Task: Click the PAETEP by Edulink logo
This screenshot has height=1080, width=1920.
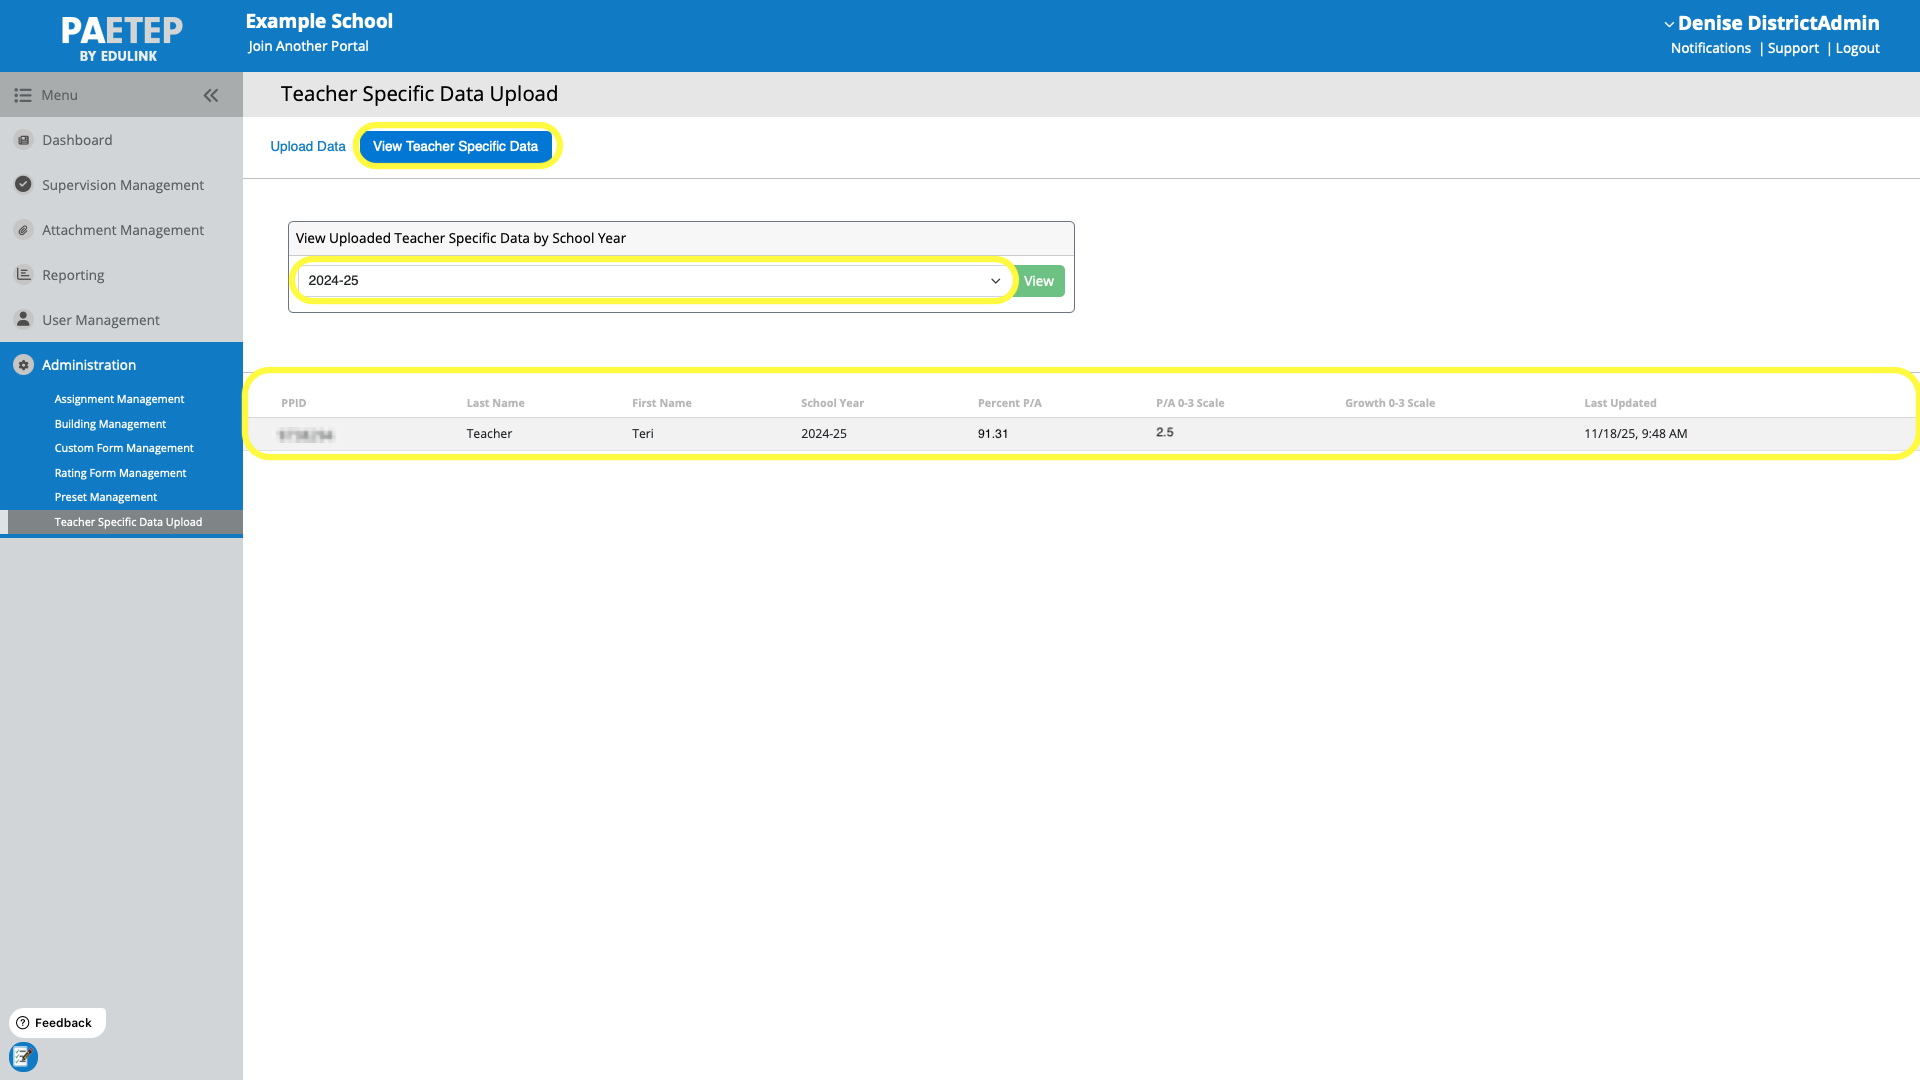Action: 121,38
